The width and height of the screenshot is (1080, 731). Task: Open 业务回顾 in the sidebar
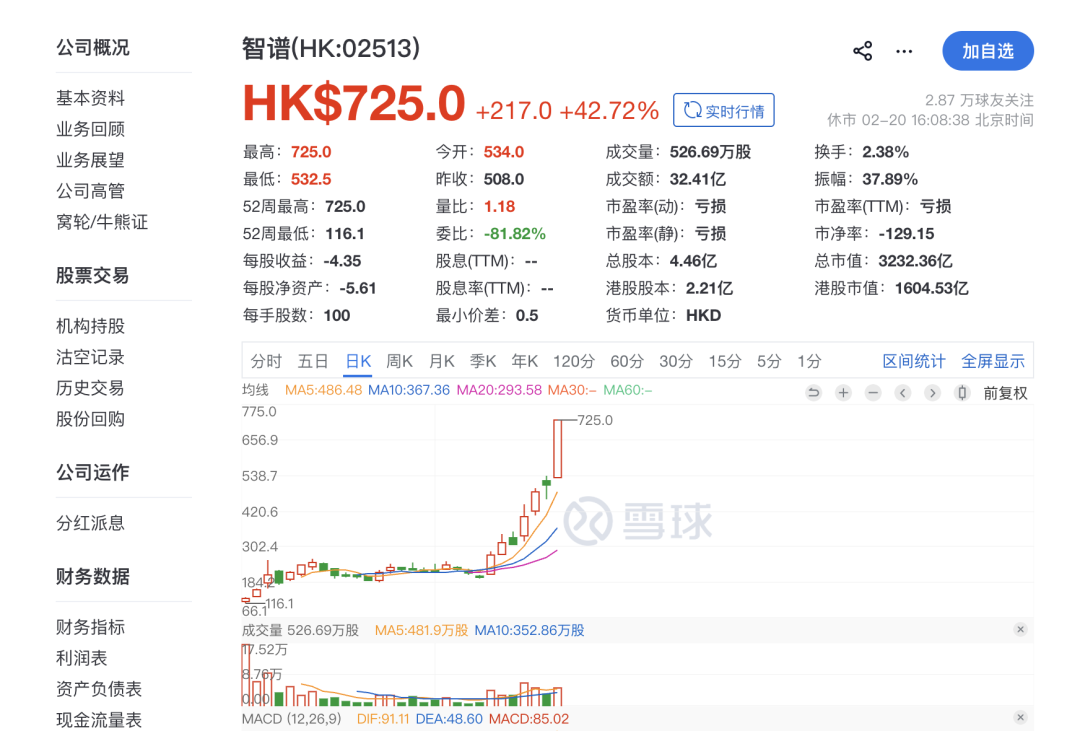coord(90,130)
